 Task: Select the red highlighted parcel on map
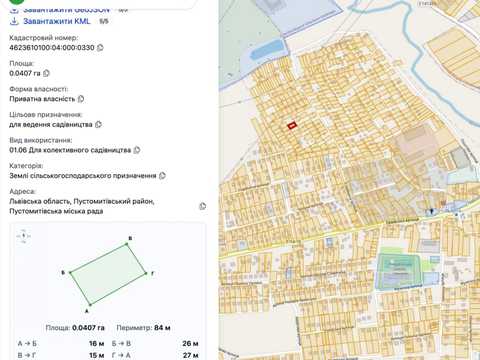292,126
